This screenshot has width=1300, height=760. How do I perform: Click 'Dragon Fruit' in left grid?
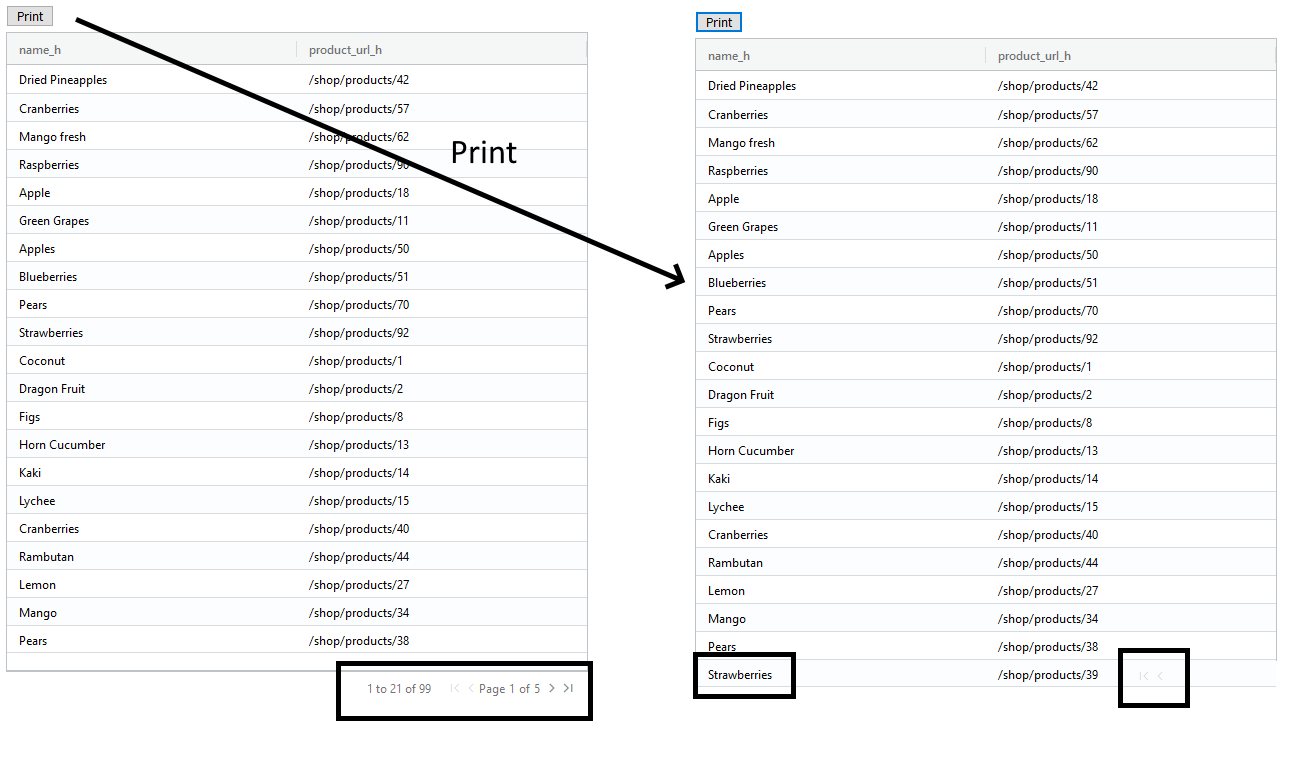click(x=52, y=389)
